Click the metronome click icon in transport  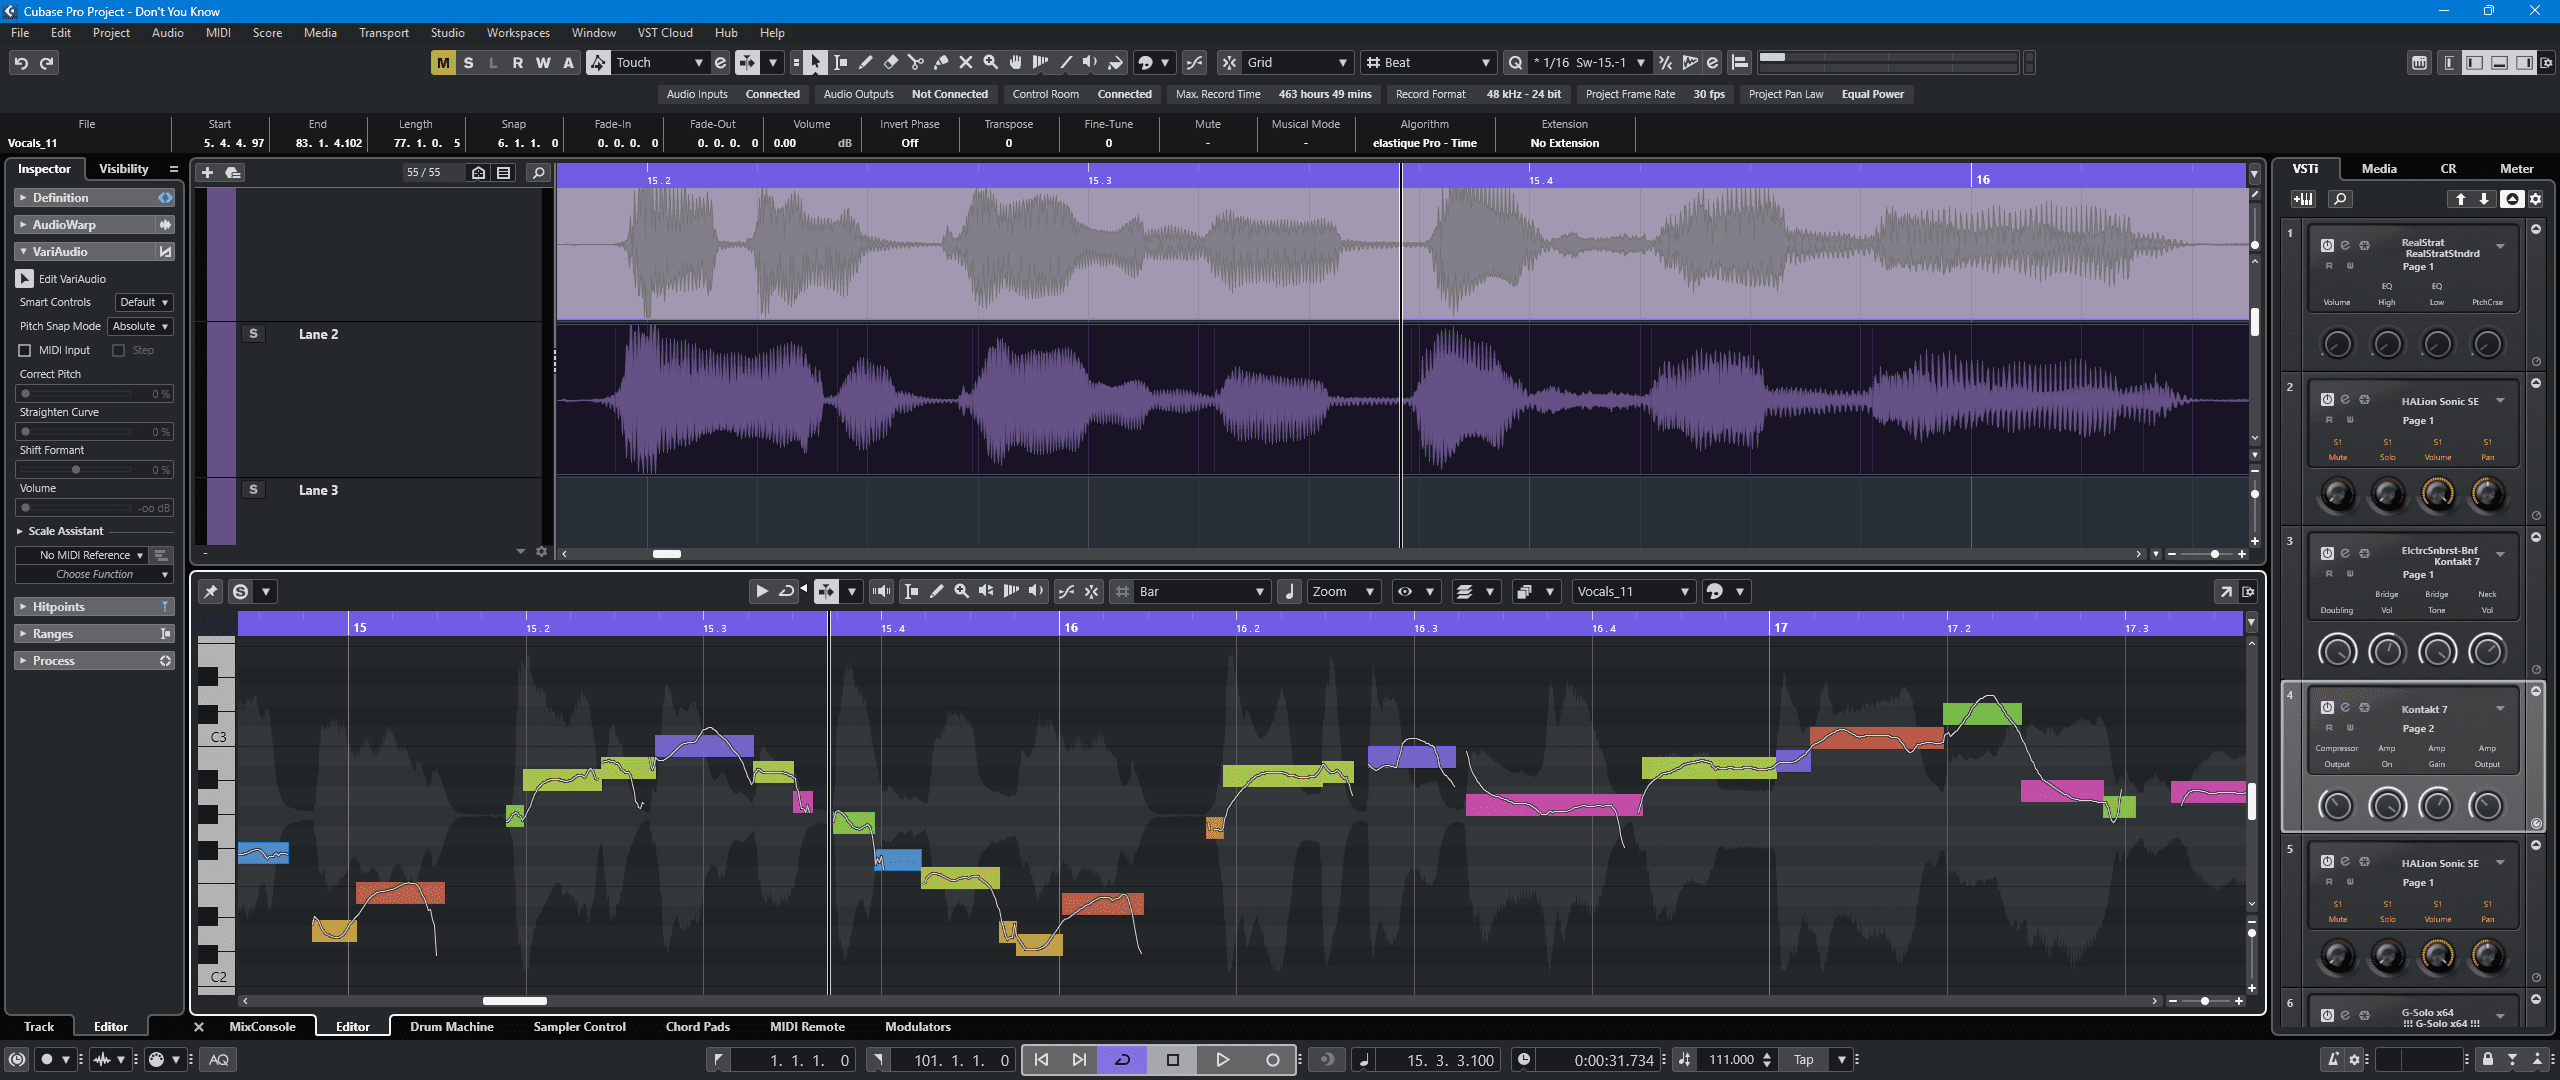[x=2333, y=1060]
